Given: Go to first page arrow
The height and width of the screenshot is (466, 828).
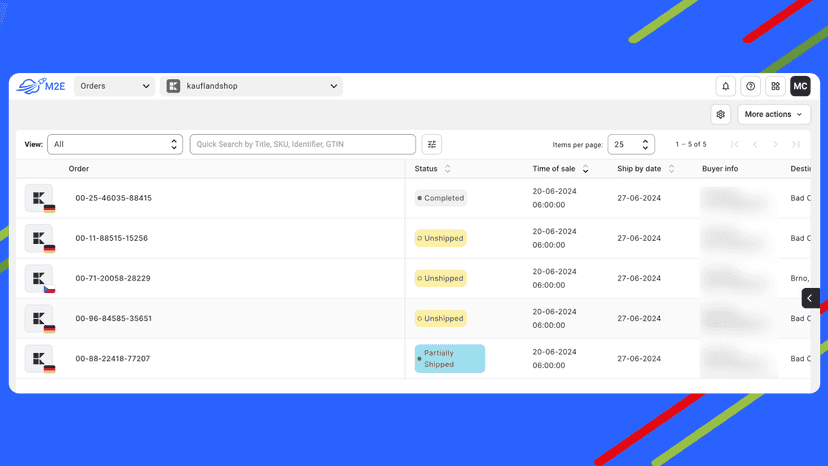Looking at the screenshot, I should point(735,144).
